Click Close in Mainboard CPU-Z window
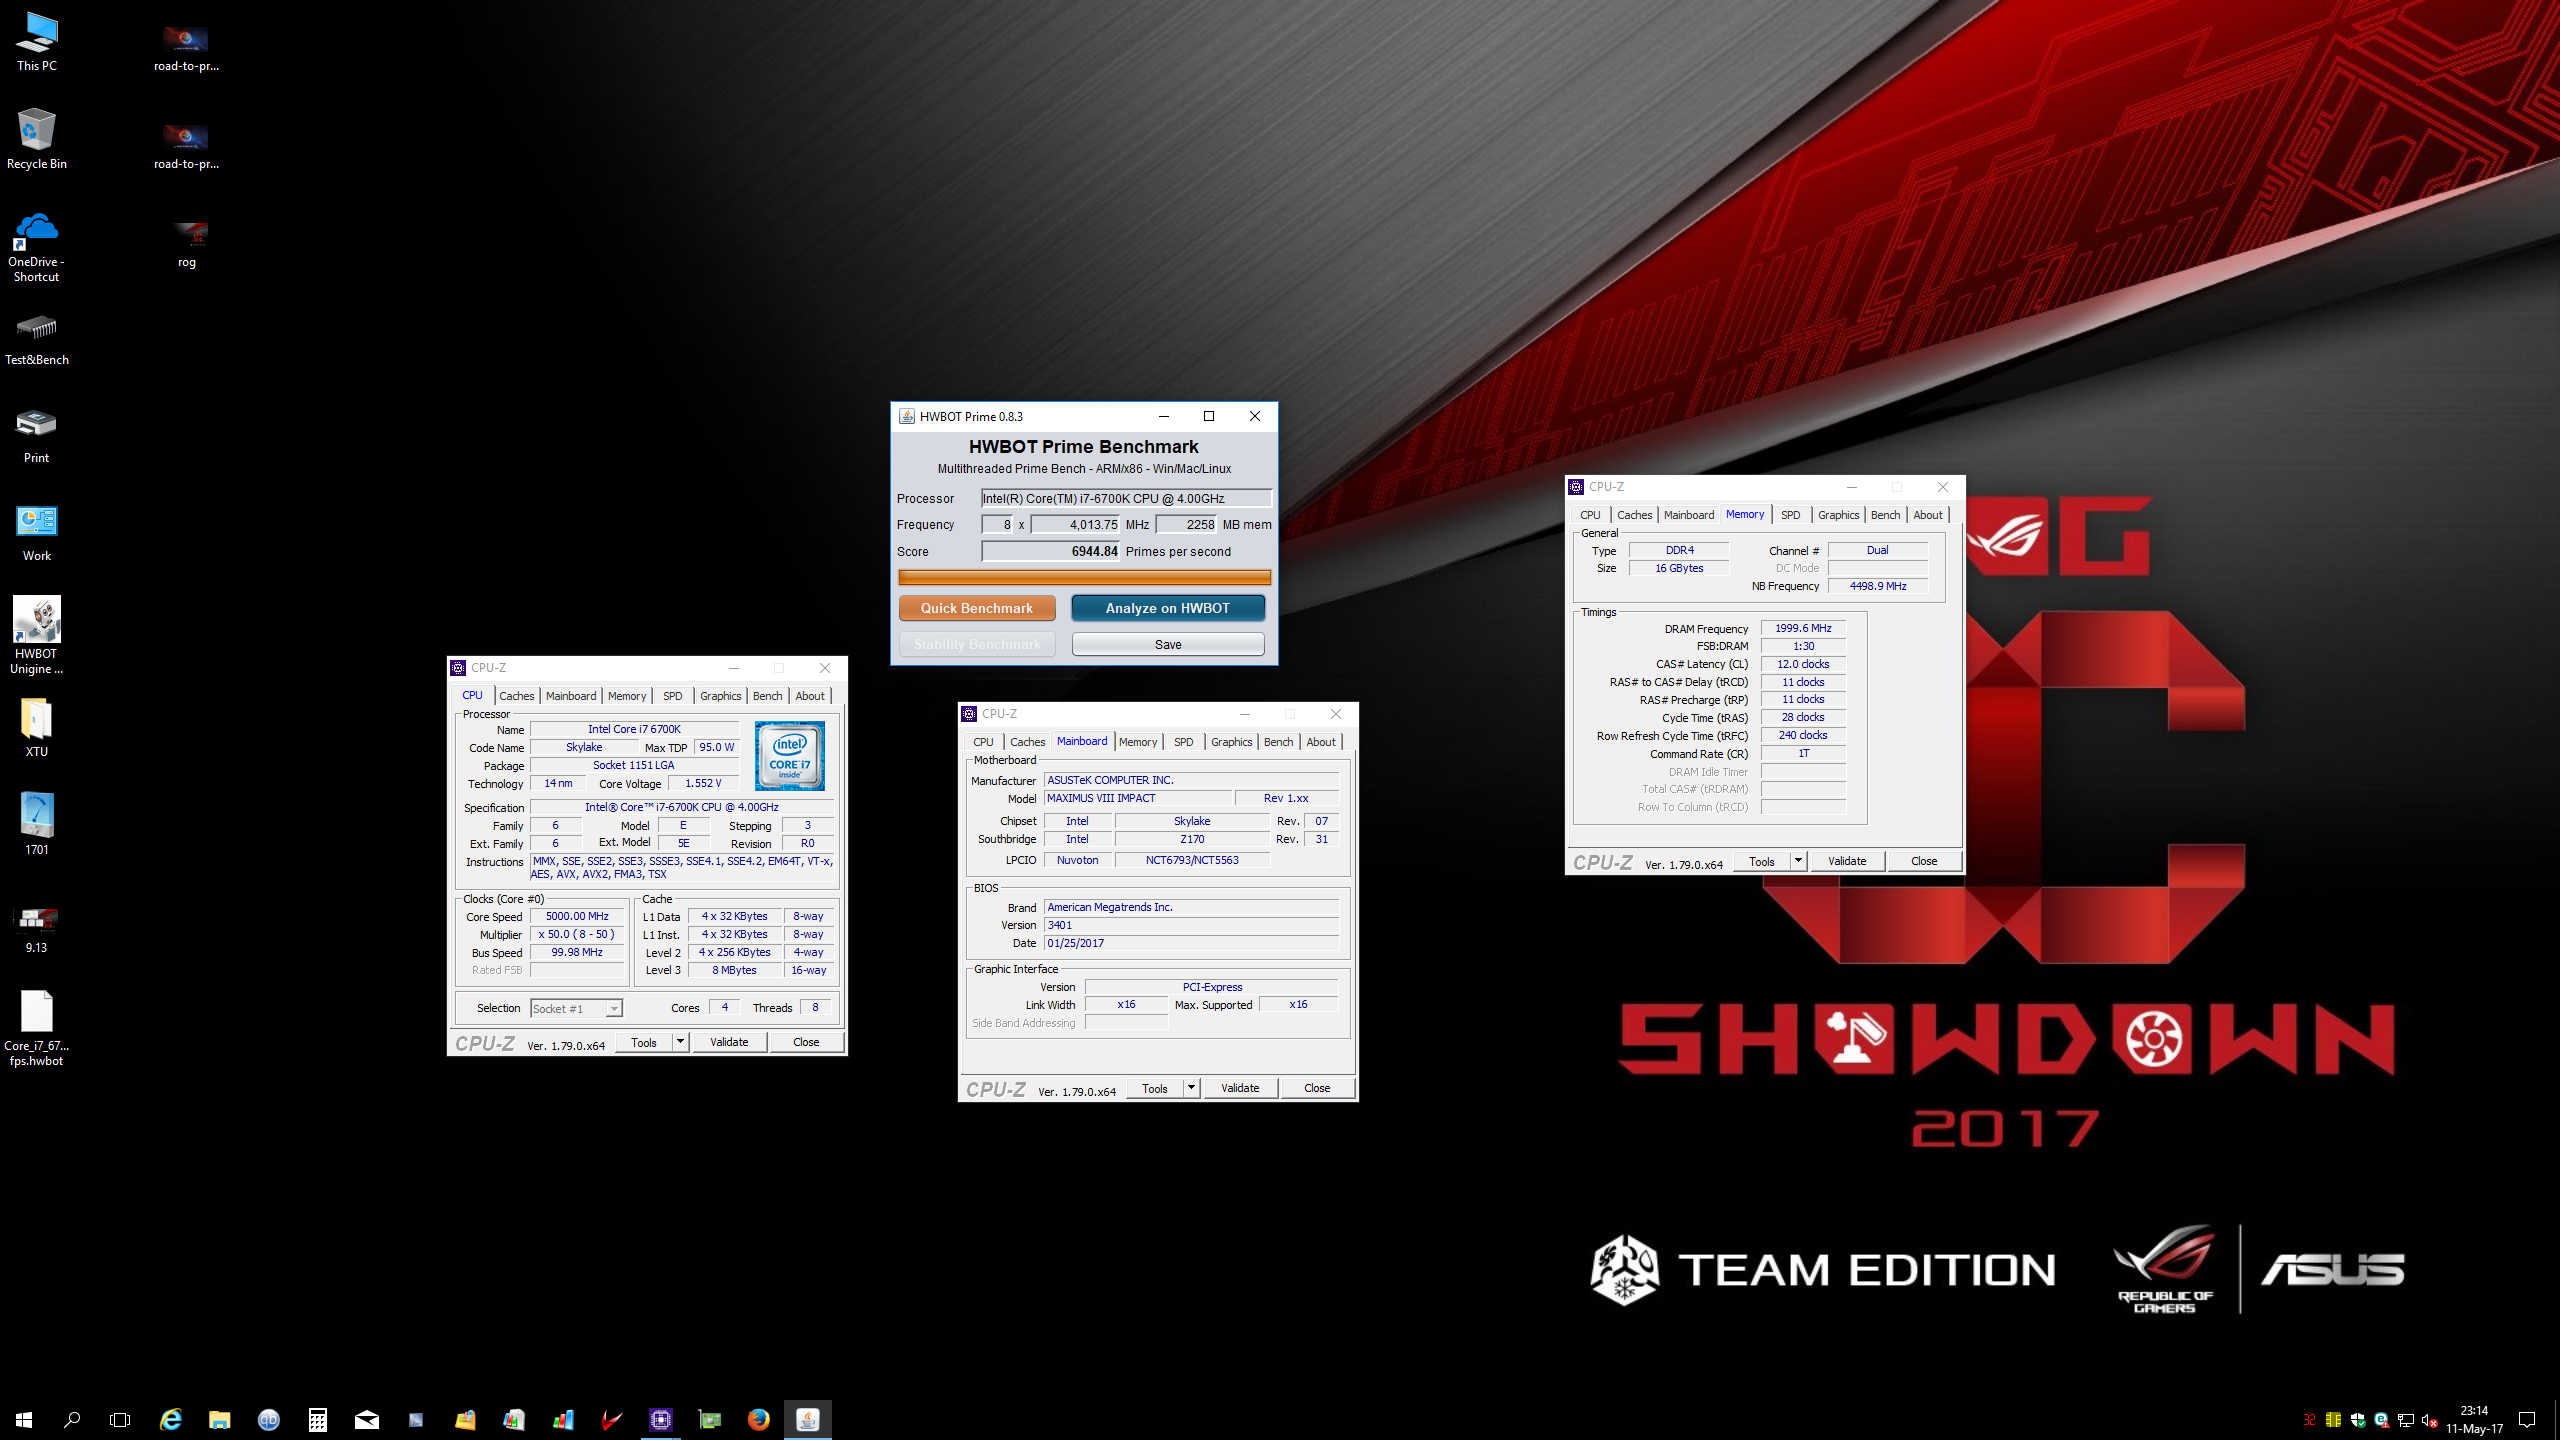Viewport: 2560px width, 1440px height. [1317, 1088]
